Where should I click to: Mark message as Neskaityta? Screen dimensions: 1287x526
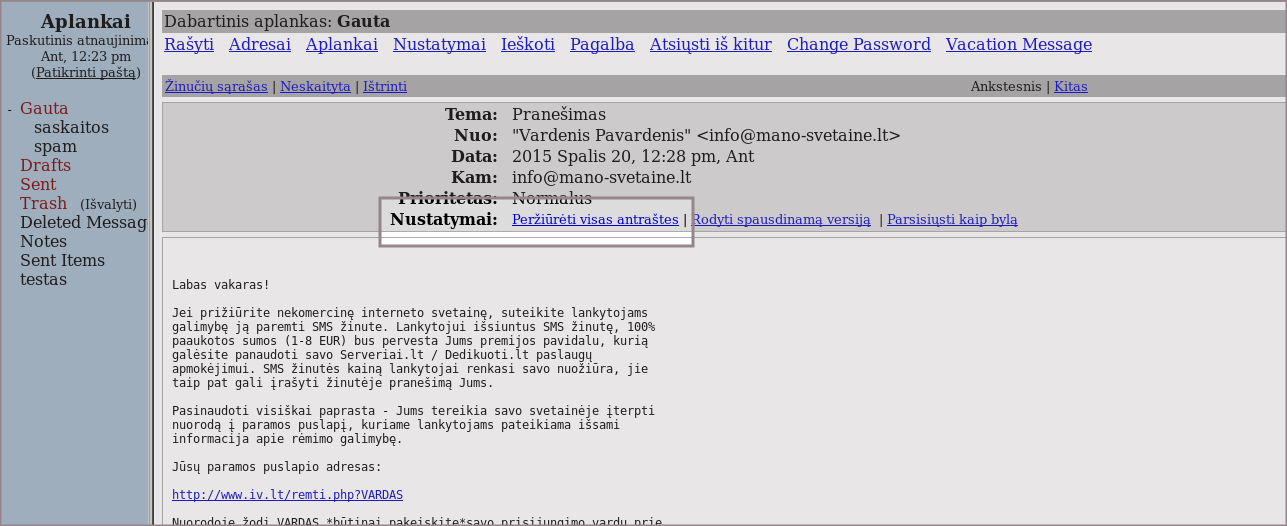coord(315,87)
